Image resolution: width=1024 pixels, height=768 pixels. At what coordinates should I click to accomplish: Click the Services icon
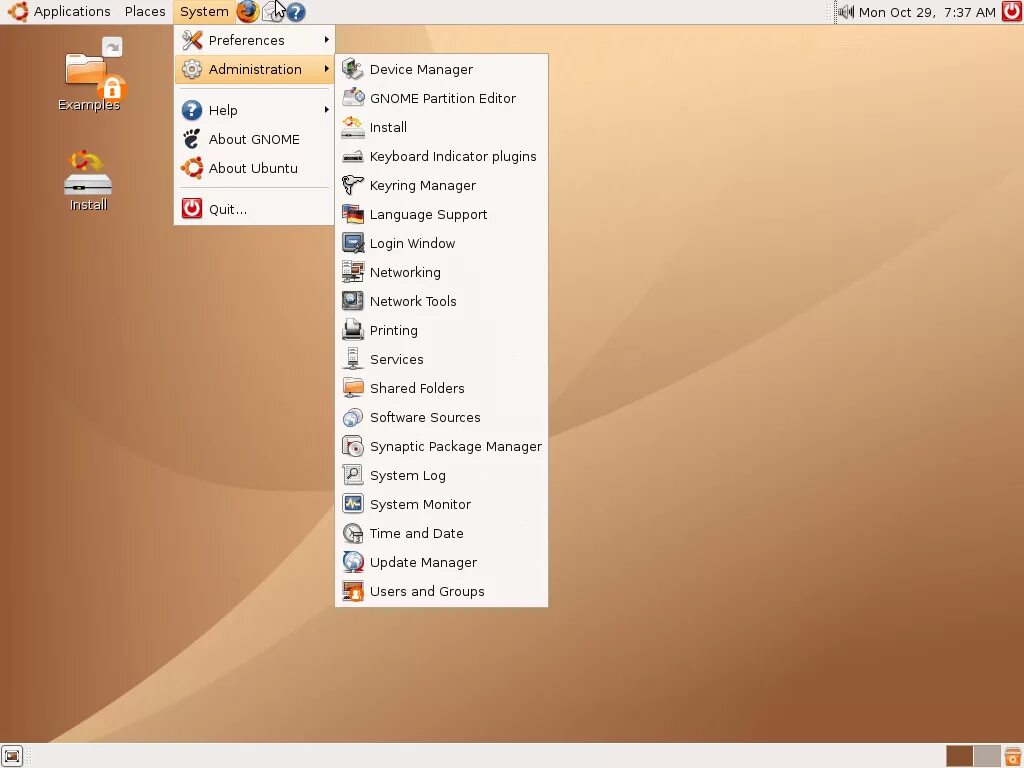(x=353, y=359)
